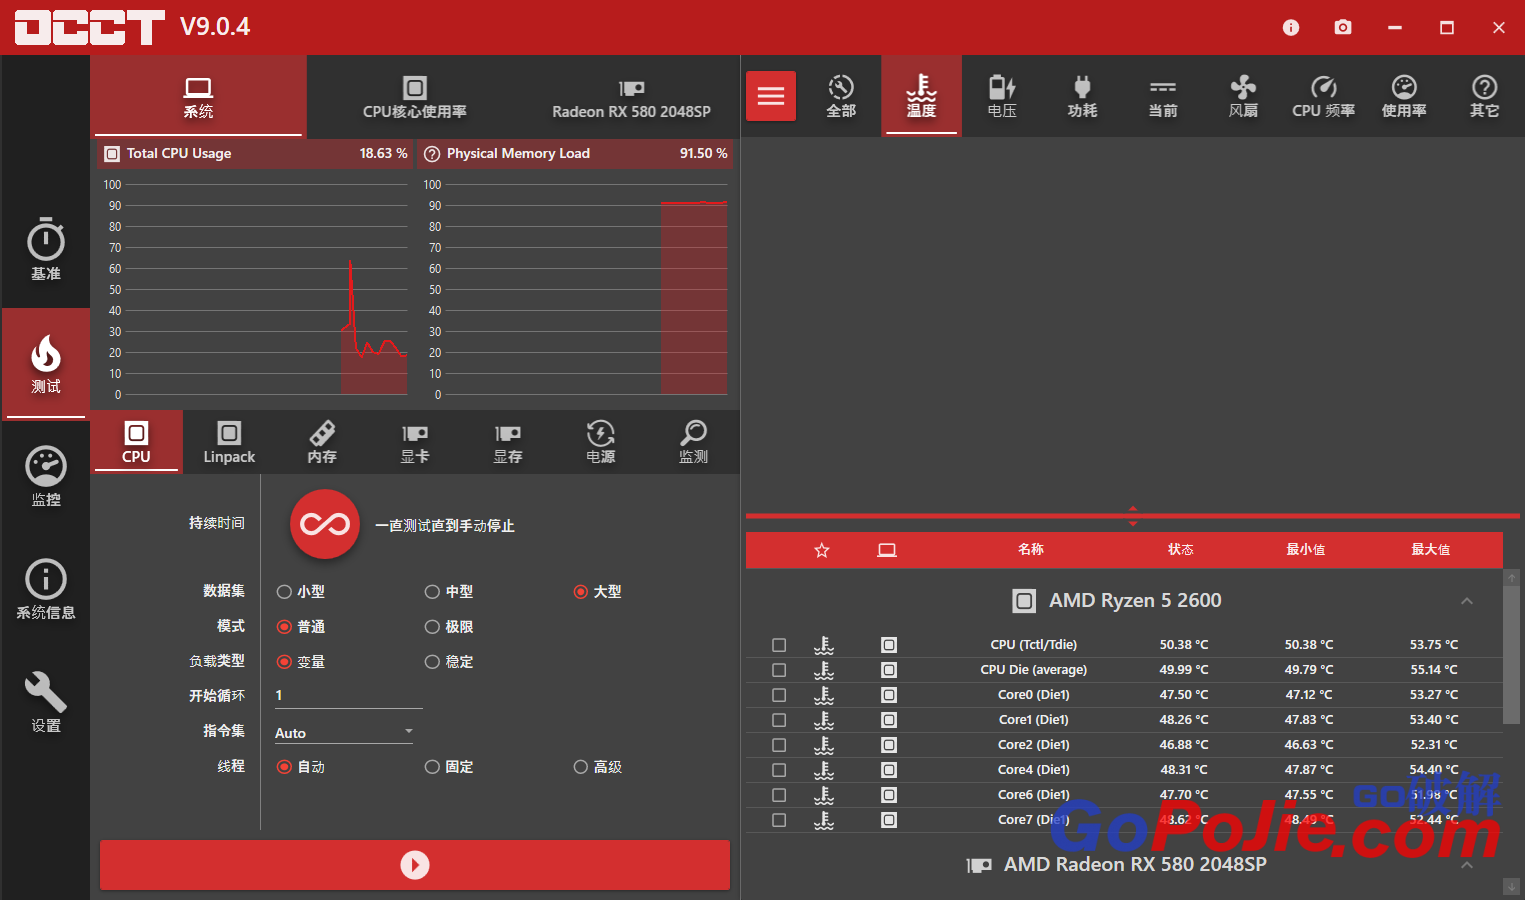Click chip icon of Core0 (Die1) row
Screen dimensions: 1525x900
coord(889,695)
